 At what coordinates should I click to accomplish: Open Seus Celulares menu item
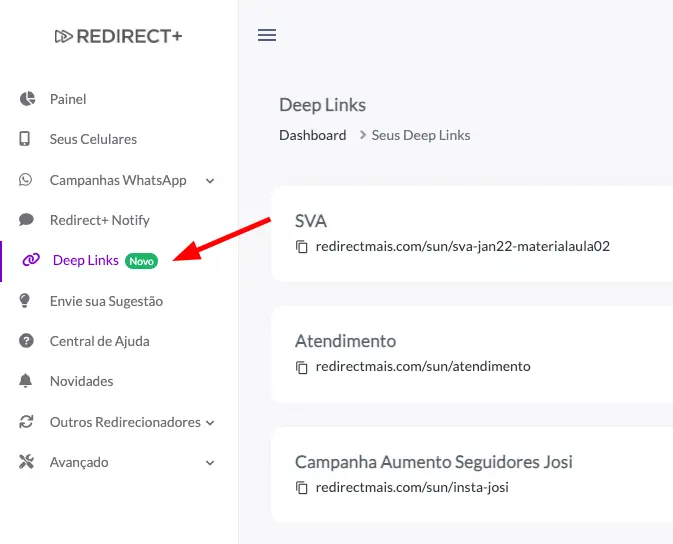[93, 139]
